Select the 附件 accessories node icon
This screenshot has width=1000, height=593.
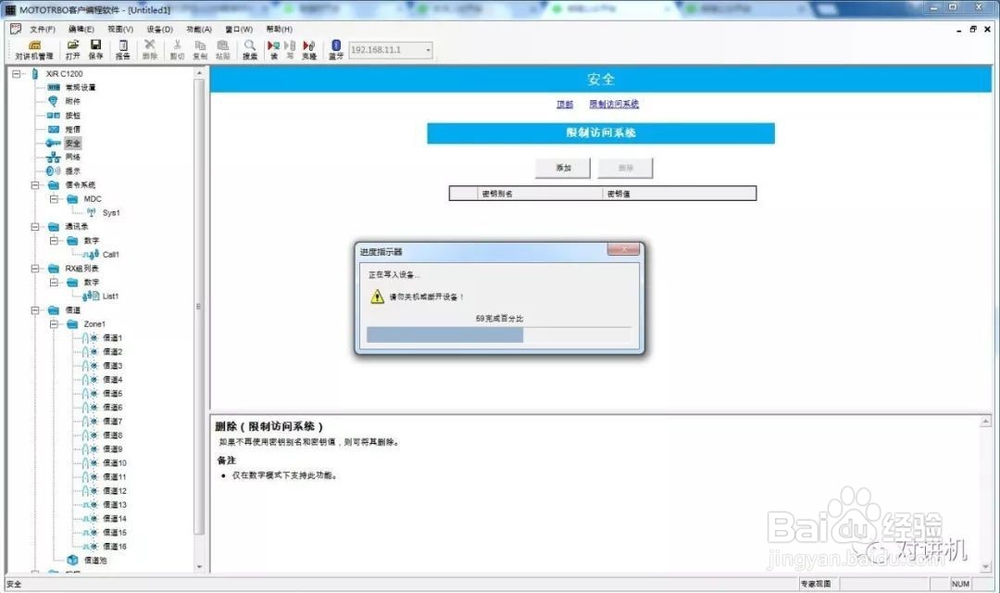click(x=53, y=101)
